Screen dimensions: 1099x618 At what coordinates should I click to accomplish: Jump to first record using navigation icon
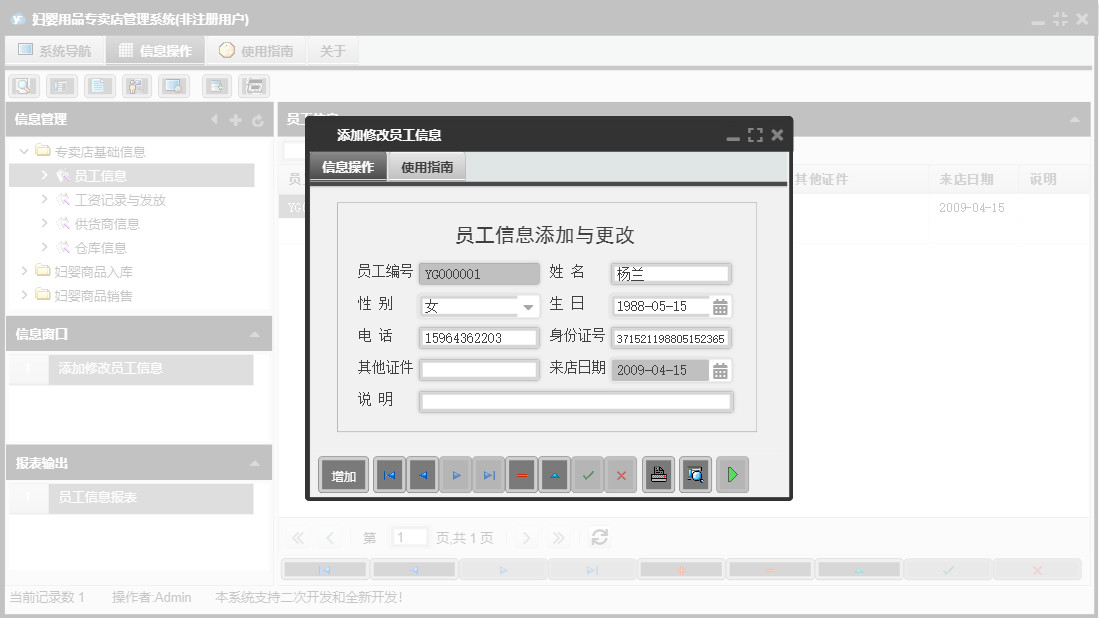click(389, 475)
